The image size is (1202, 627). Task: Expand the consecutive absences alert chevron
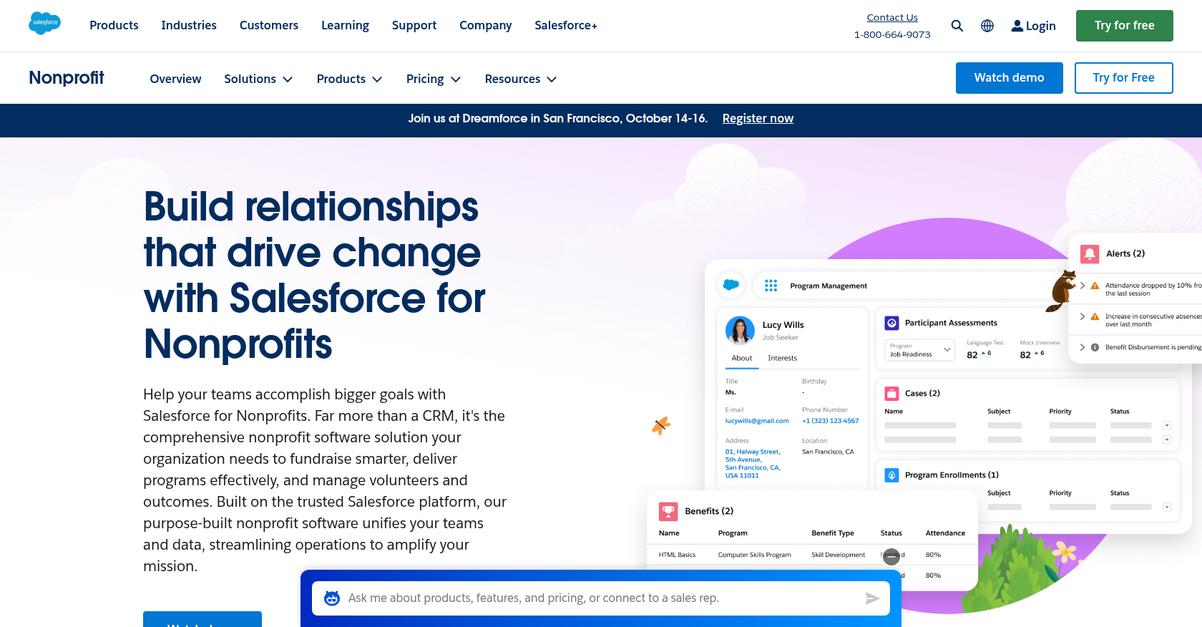point(1082,316)
